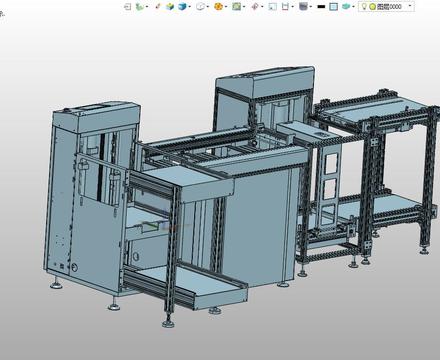The height and width of the screenshot is (360, 440).
Task: Toggle the light bulb layer visibility icon
Action: coord(364,6)
